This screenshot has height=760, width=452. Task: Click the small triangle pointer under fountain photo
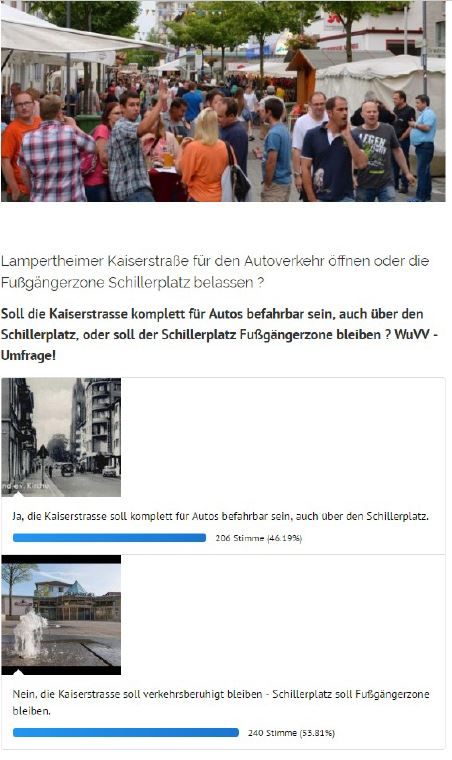click(18, 672)
